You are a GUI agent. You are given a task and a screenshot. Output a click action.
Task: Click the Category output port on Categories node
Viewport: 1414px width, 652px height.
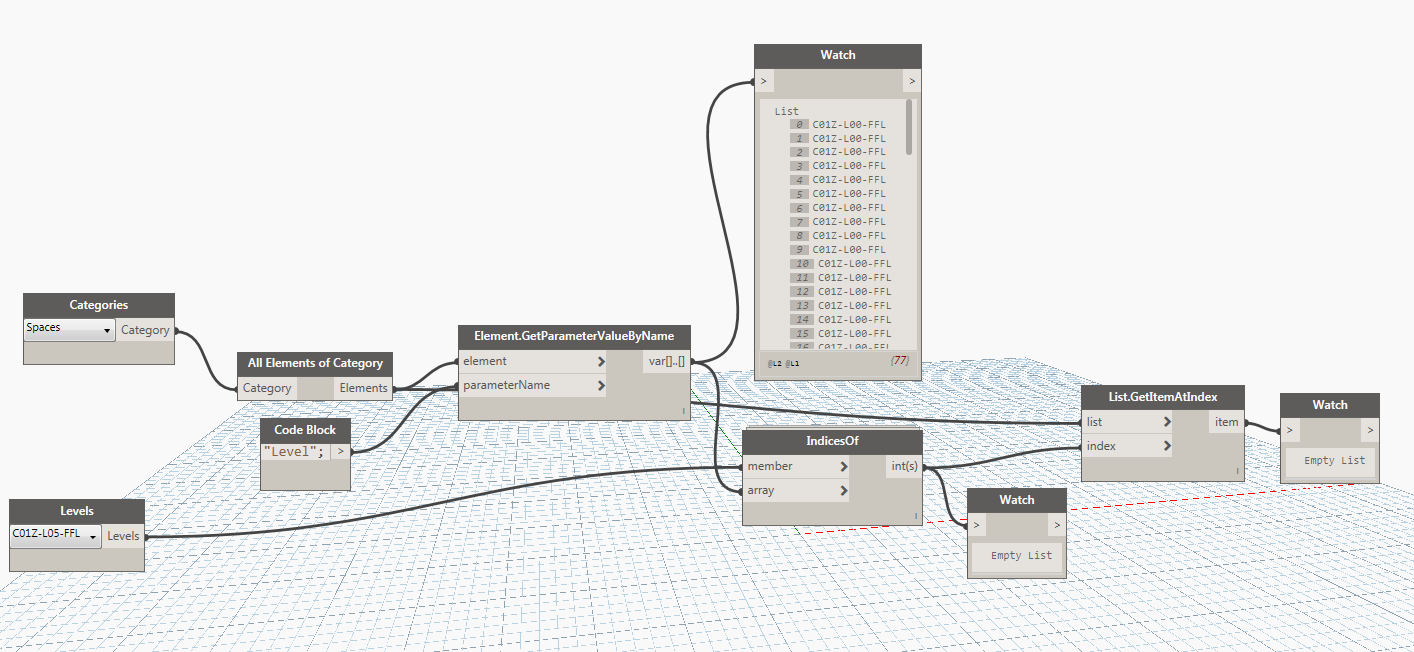tap(145, 330)
